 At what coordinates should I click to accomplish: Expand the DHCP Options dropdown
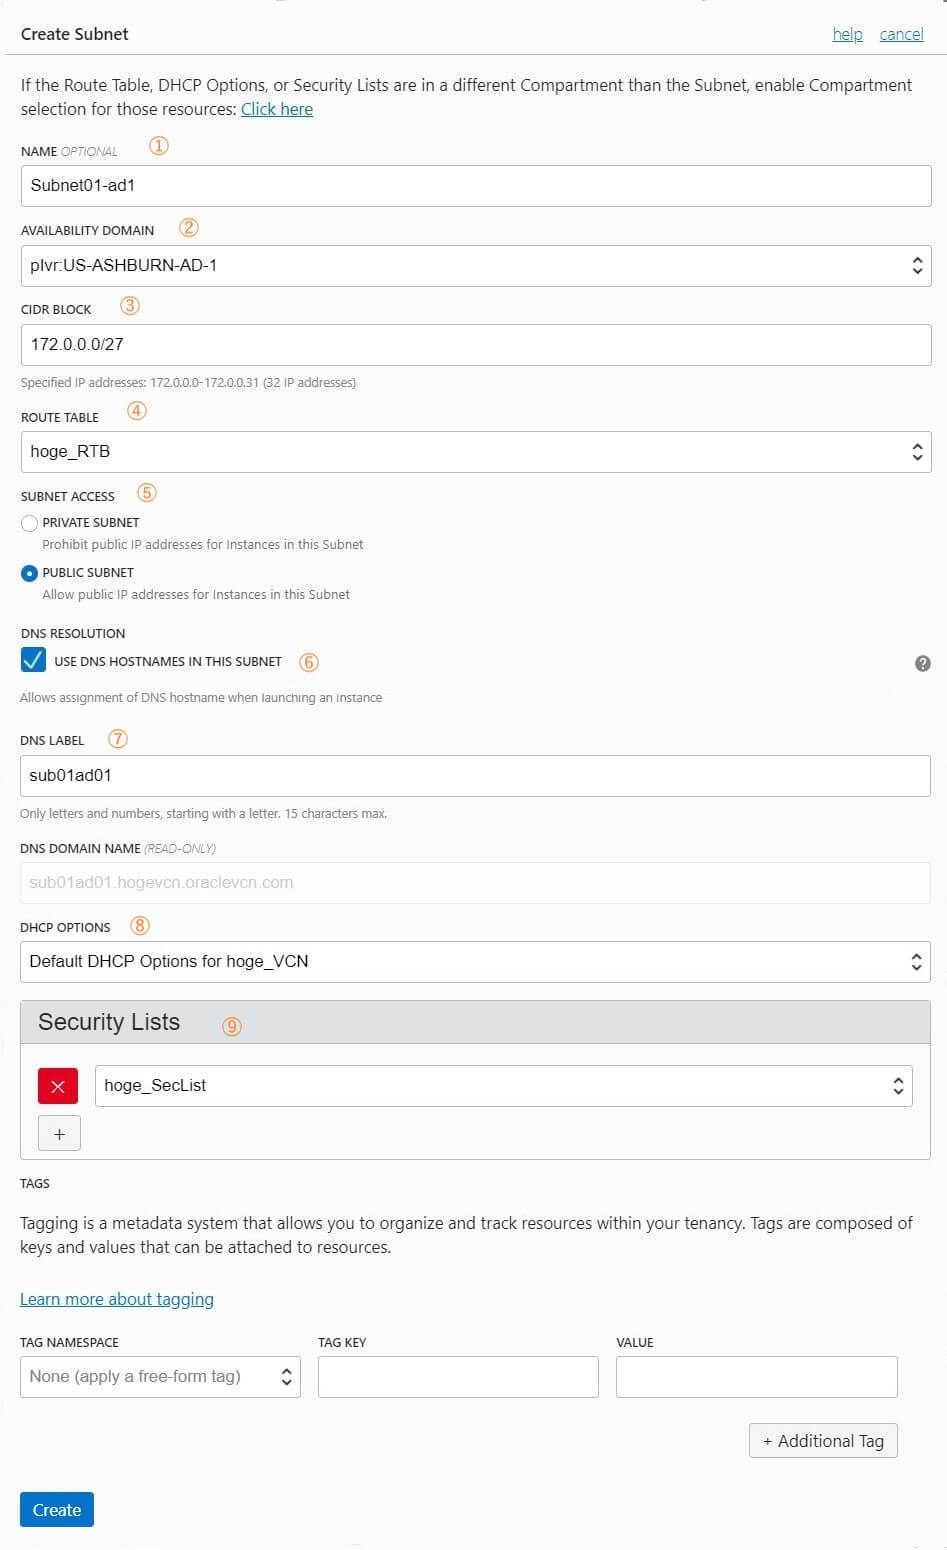tap(475, 962)
